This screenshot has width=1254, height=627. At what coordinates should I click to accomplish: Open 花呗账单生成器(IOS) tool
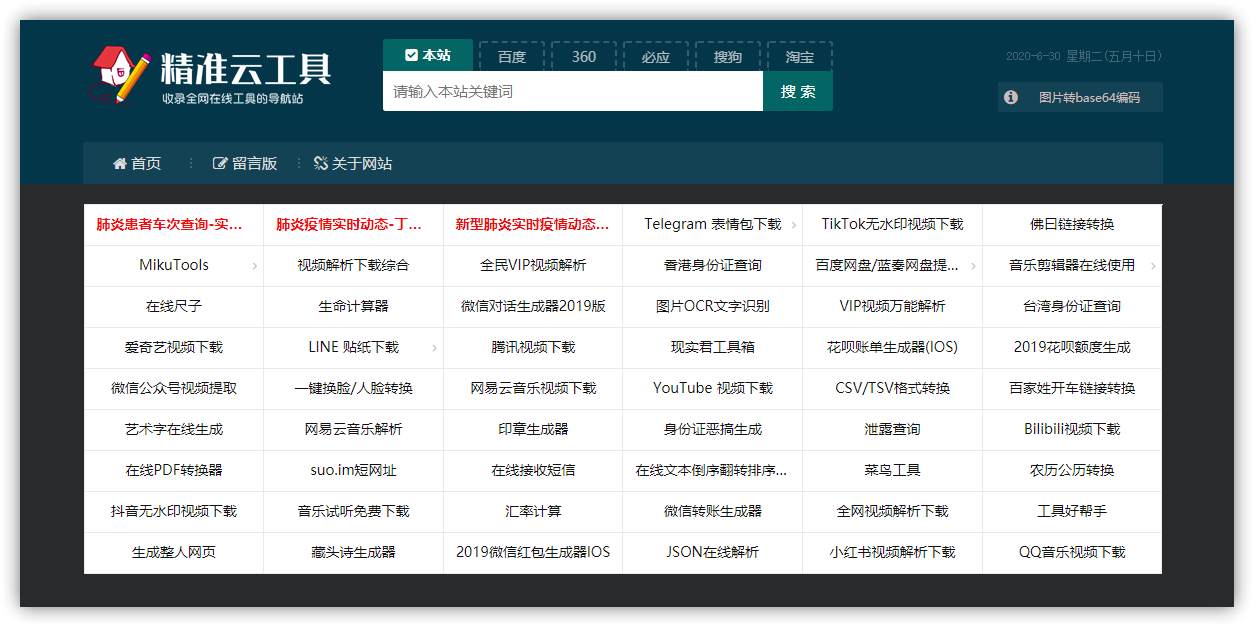click(893, 348)
